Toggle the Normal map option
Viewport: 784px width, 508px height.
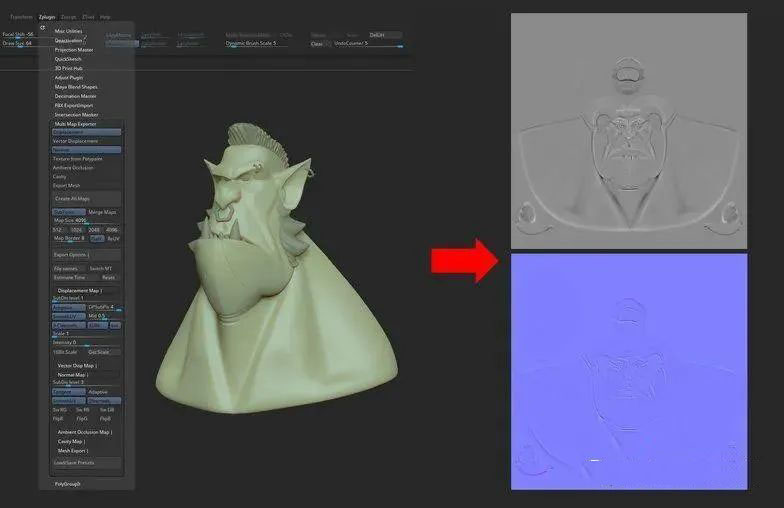pyautogui.click(x=86, y=150)
